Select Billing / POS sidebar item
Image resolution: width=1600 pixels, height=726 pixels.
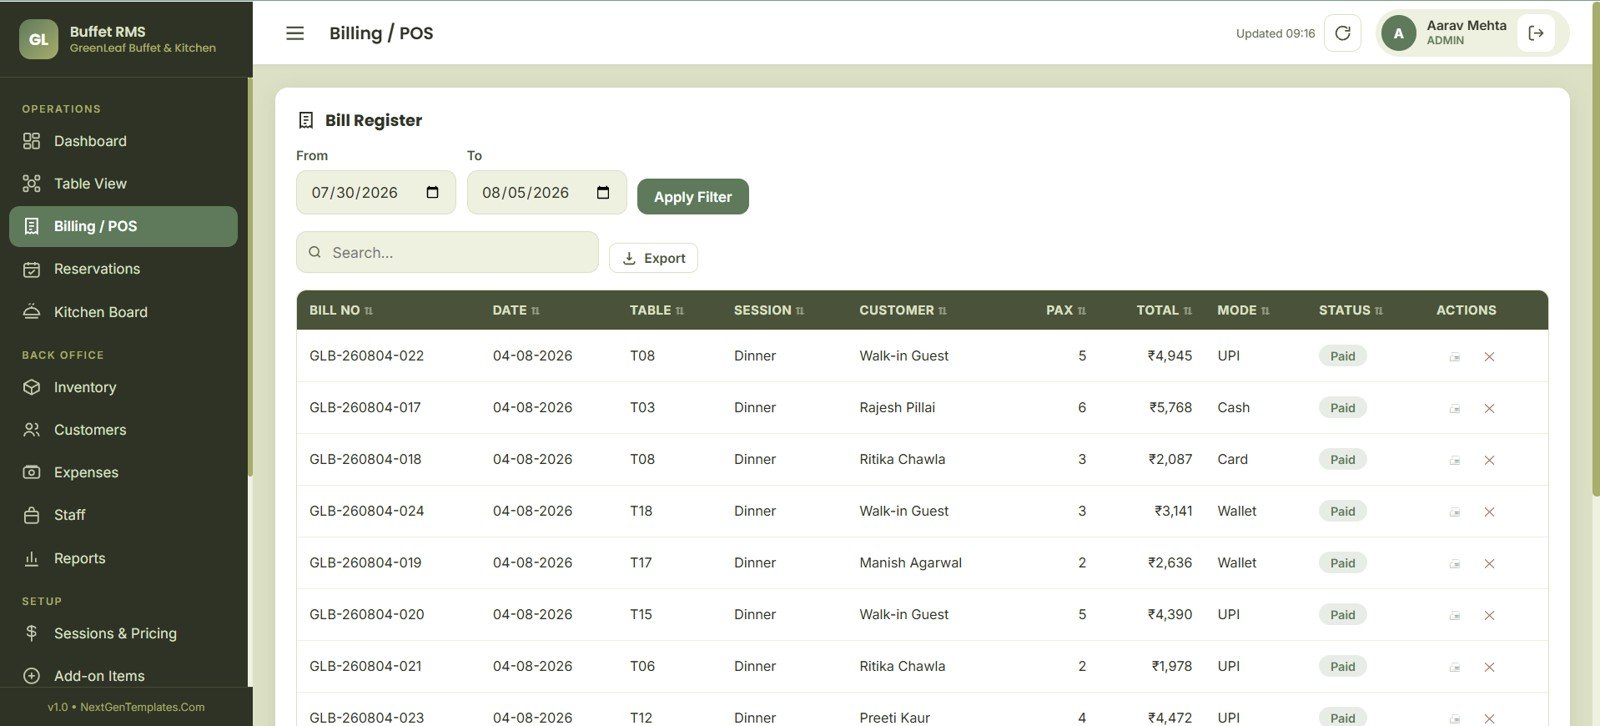[123, 226]
